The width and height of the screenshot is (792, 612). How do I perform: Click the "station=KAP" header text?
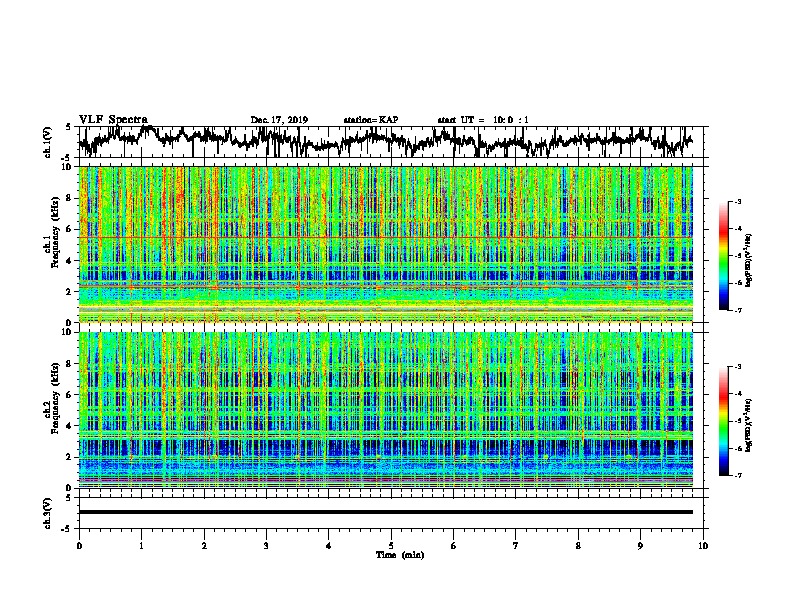click(x=371, y=120)
